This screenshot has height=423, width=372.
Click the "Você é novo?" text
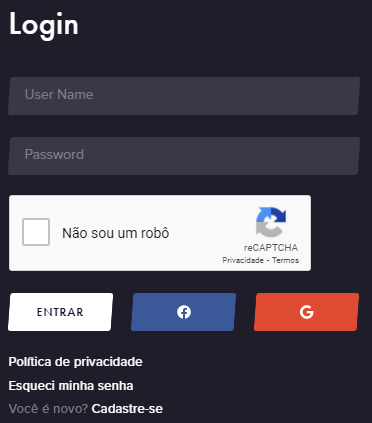coord(48,409)
